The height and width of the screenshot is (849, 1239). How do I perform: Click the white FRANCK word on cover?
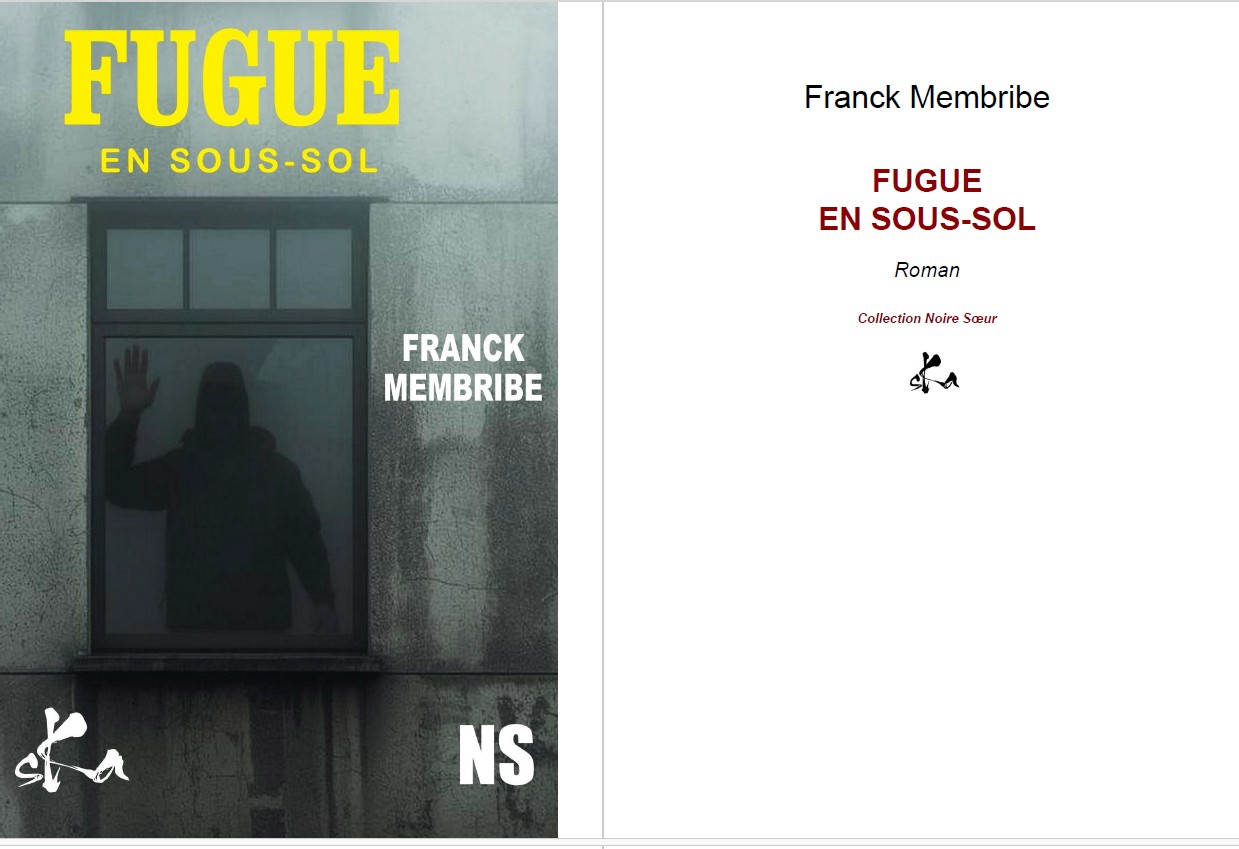(463, 348)
